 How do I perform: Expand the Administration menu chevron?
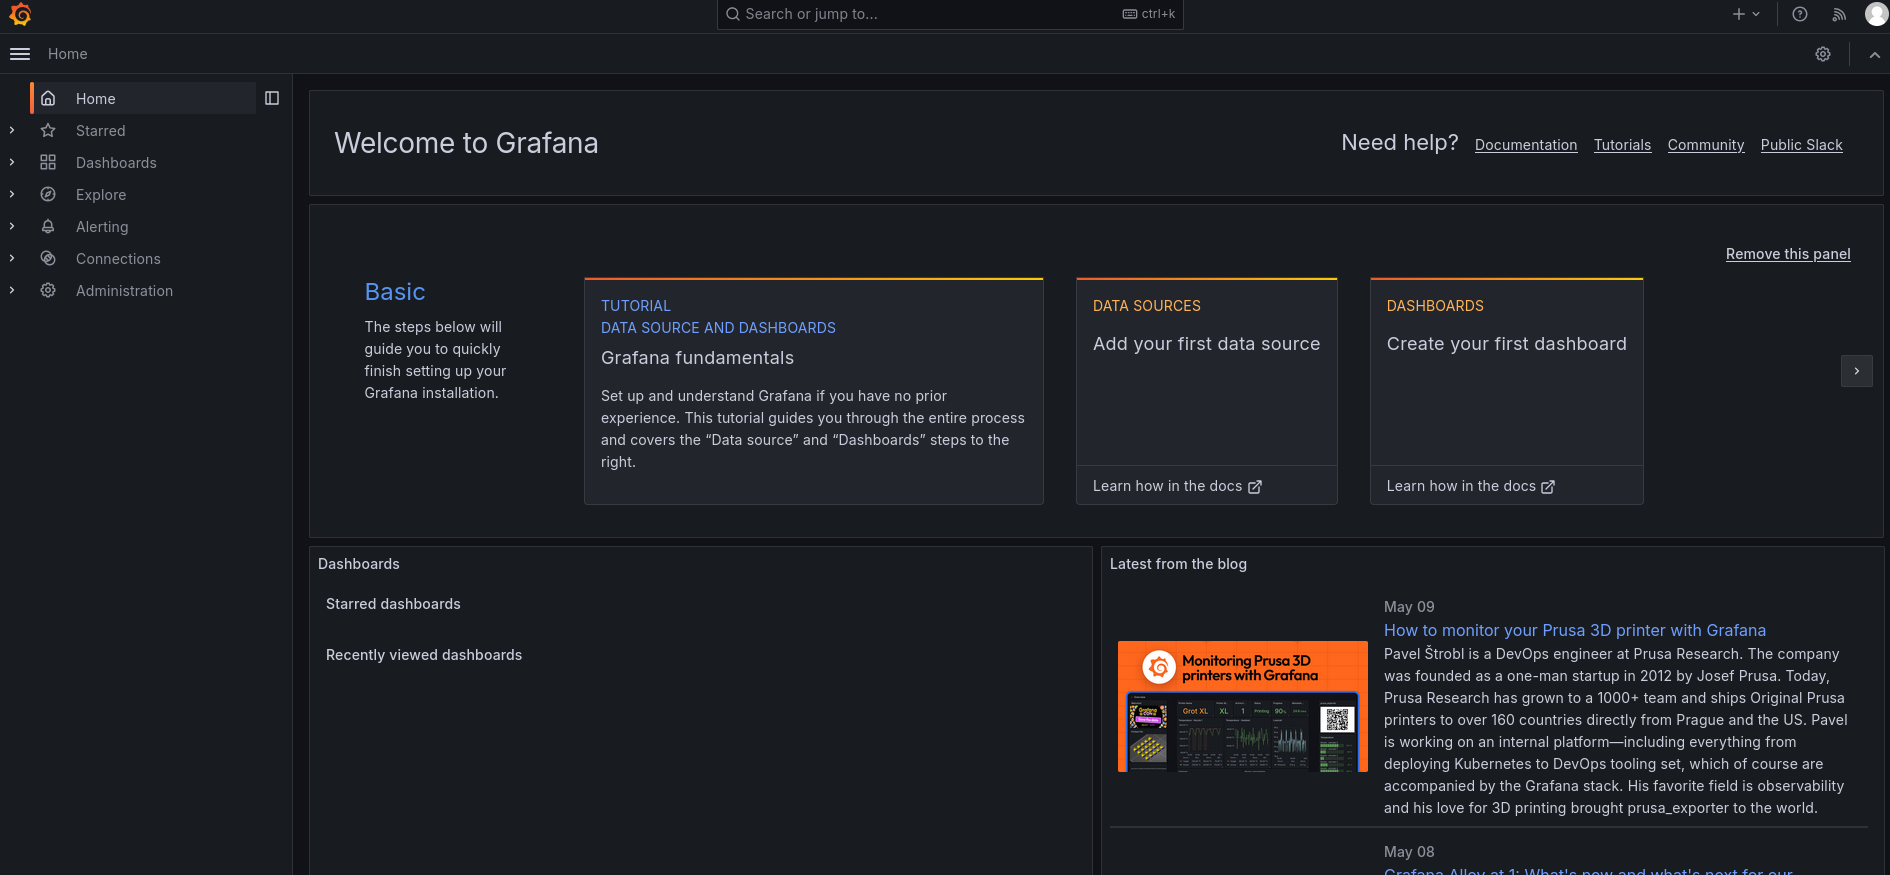coord(12,290)
